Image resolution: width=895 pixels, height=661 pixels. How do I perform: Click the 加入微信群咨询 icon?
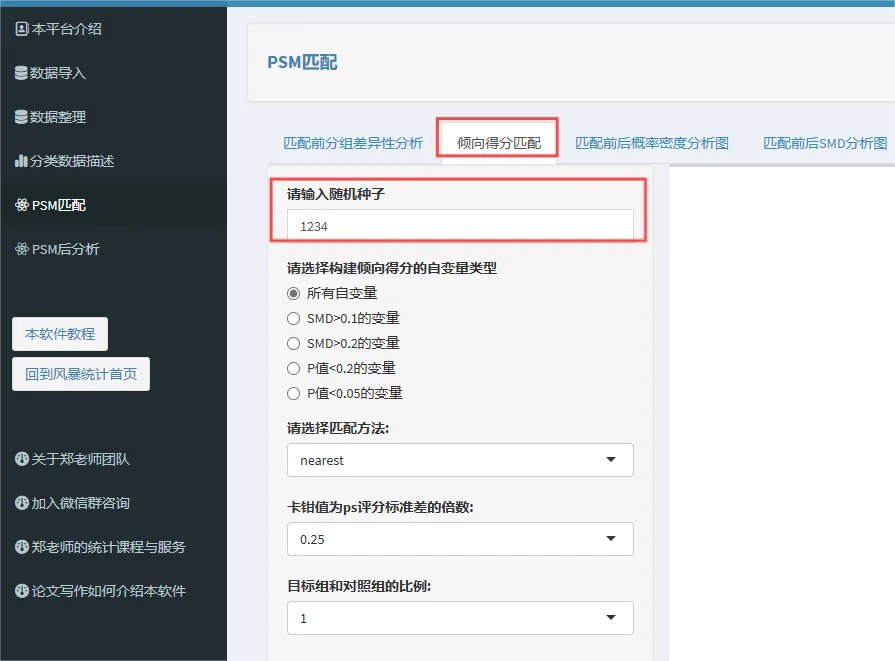click(22, 503)
